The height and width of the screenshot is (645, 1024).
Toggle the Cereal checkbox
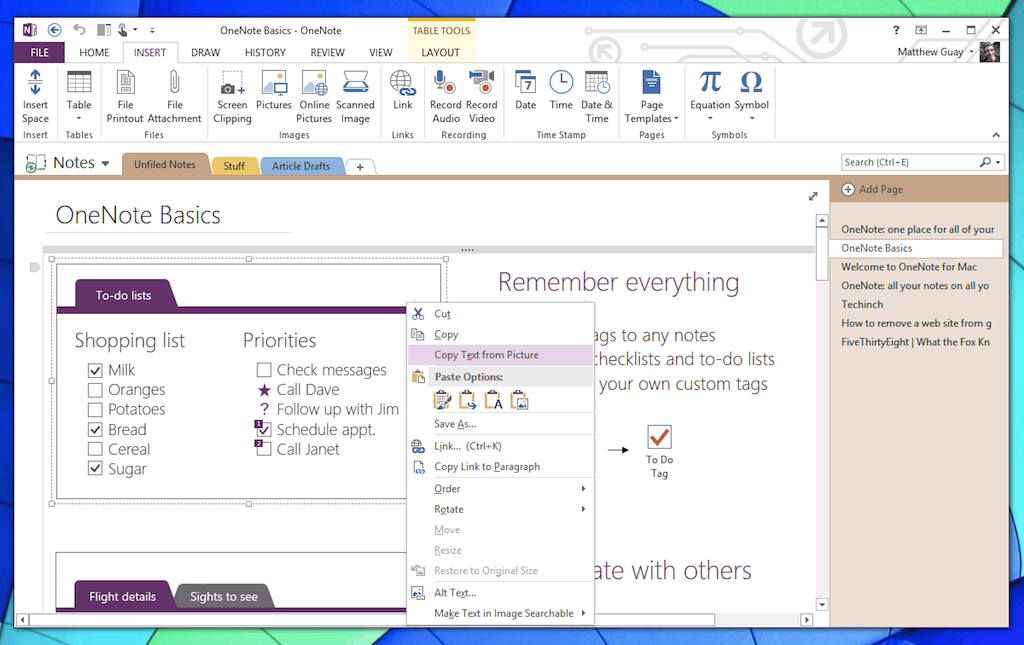[x=95, y=449]
